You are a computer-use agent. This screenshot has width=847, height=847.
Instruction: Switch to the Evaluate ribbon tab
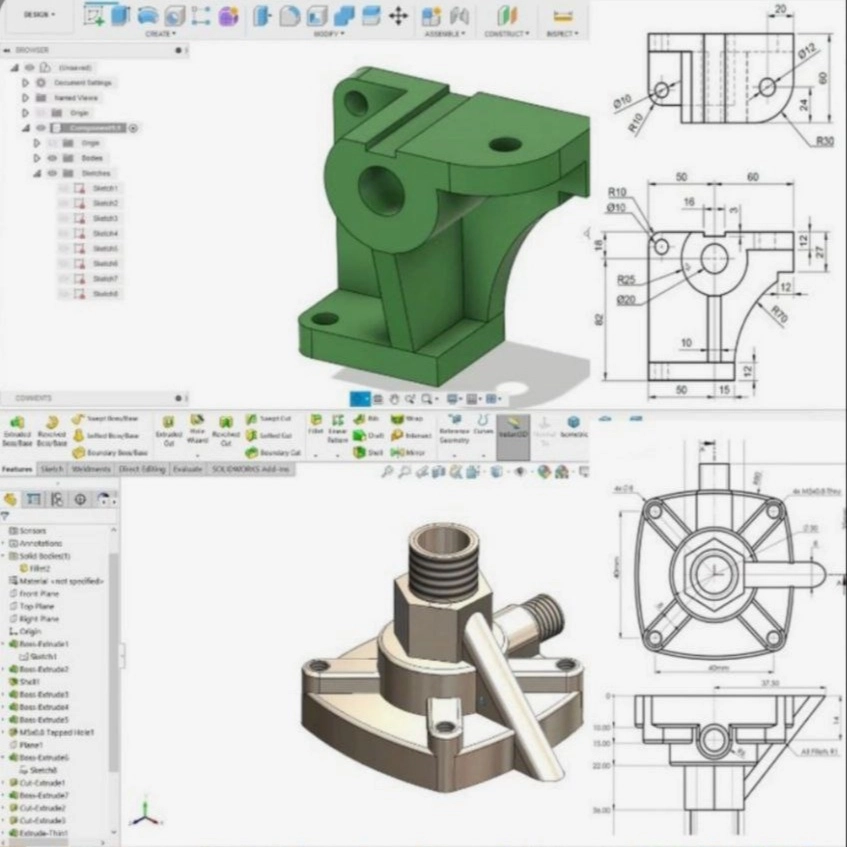click(187, 469)
